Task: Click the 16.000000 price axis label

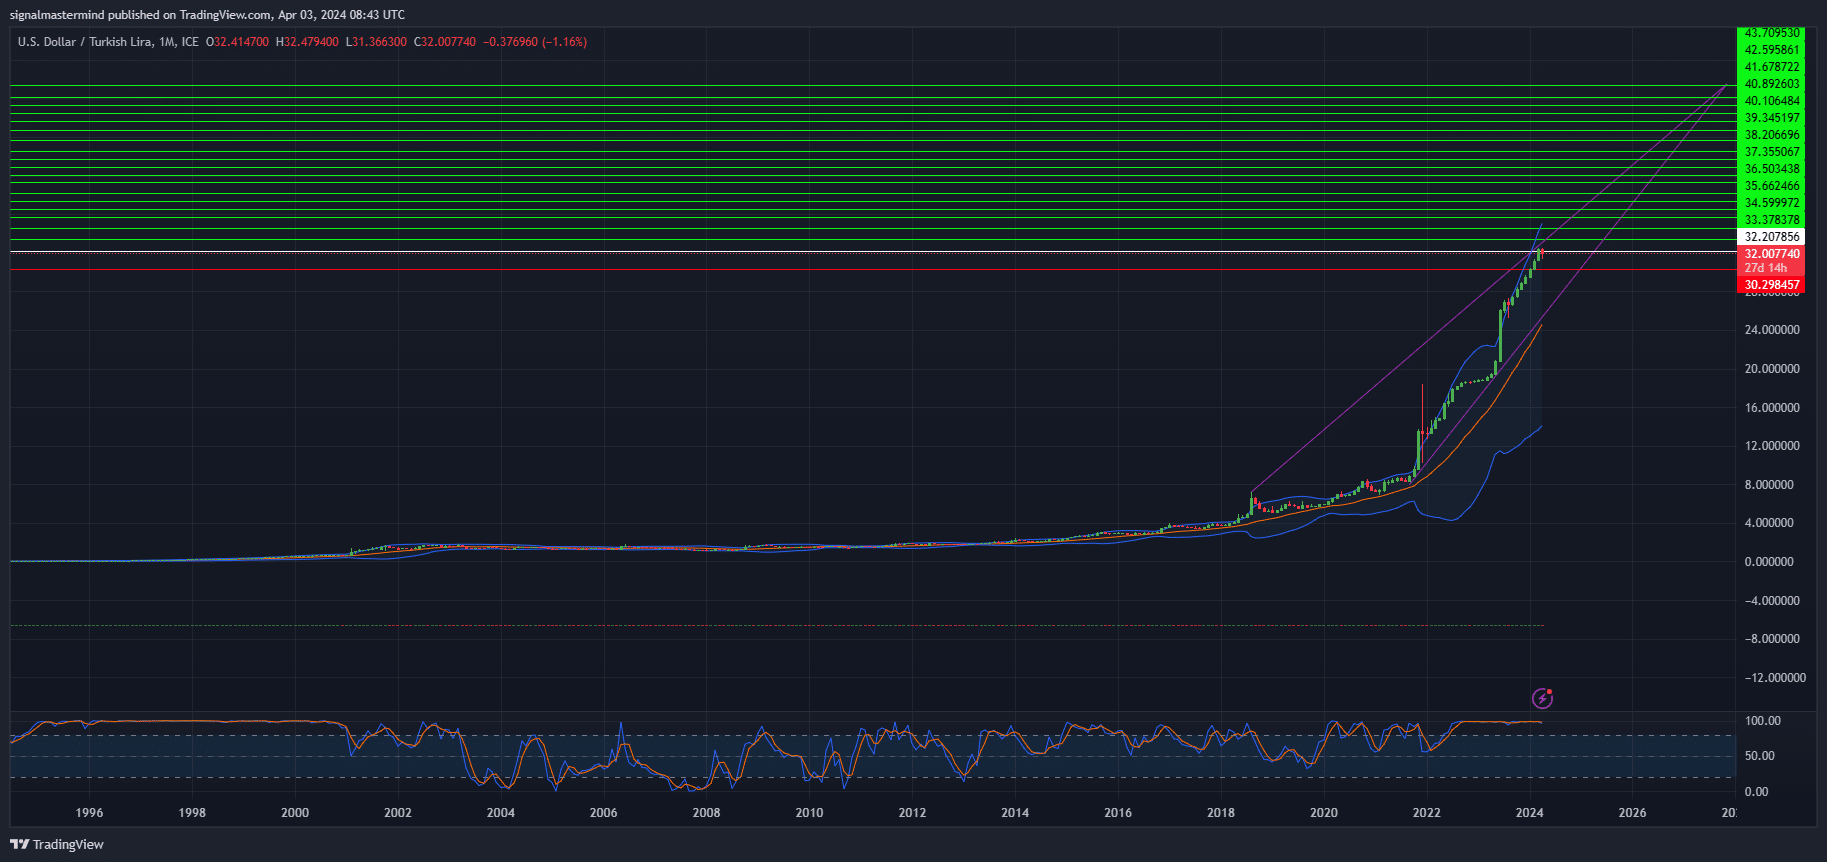Action: [1772, 408]
